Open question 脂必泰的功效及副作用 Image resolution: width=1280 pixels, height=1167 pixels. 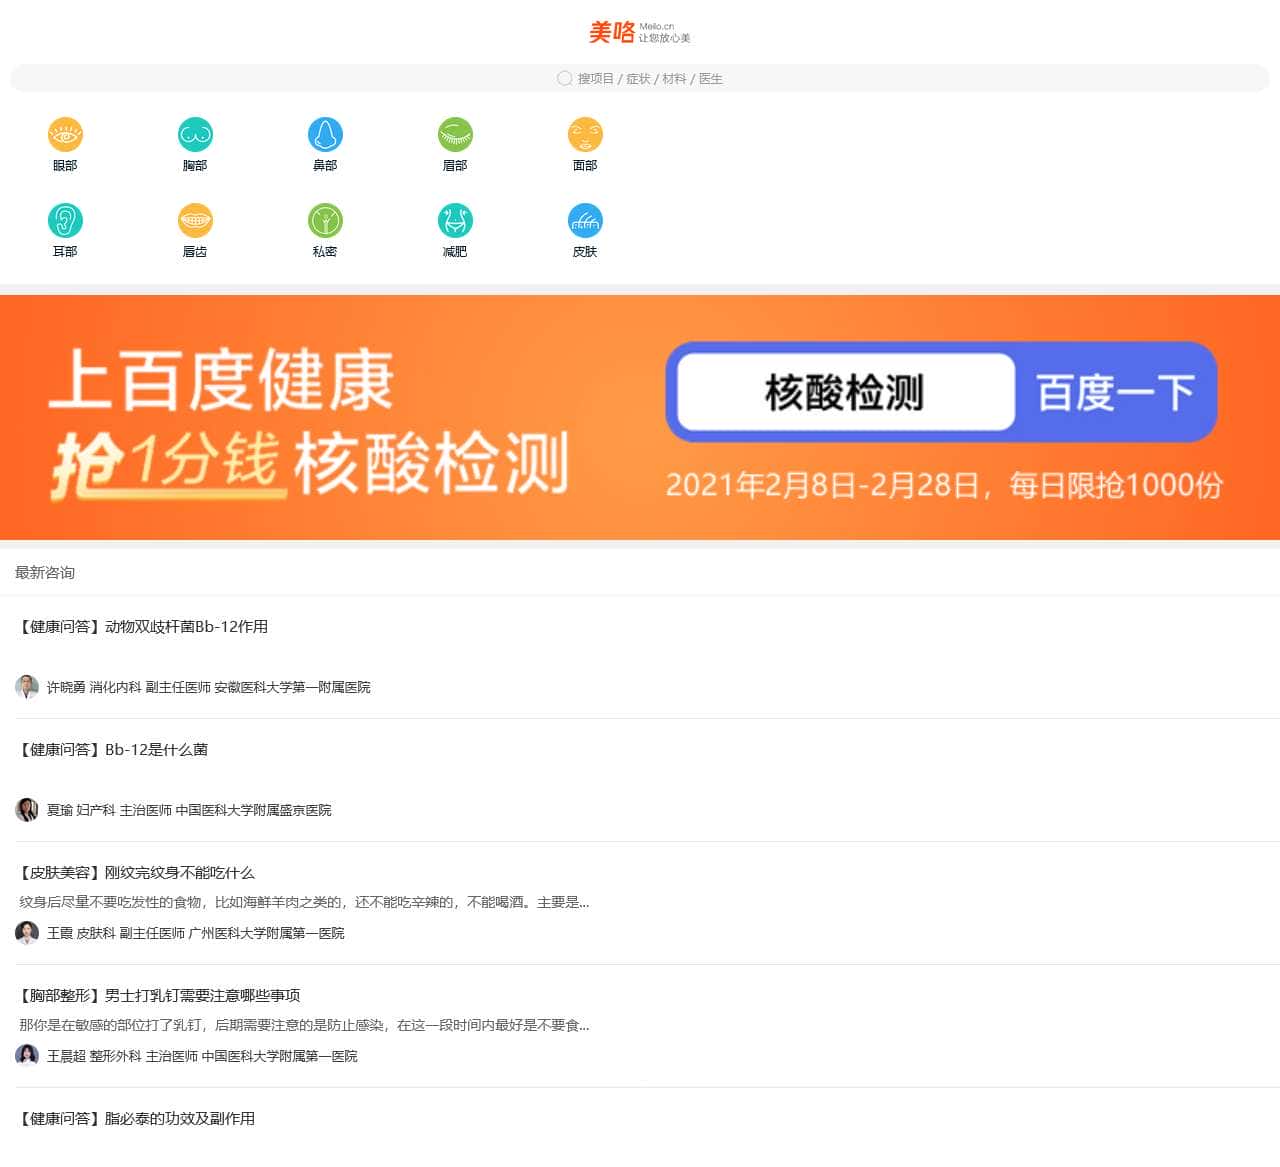(x=137, y=1119)
